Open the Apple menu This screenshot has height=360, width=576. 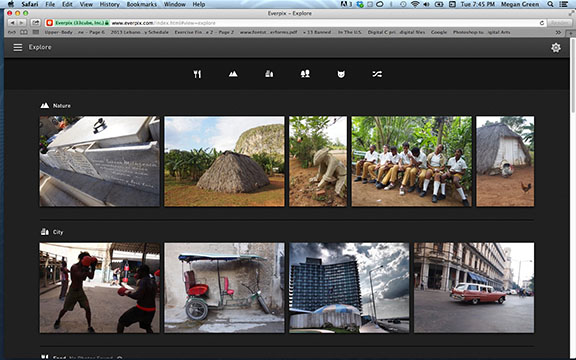[11, 4]
